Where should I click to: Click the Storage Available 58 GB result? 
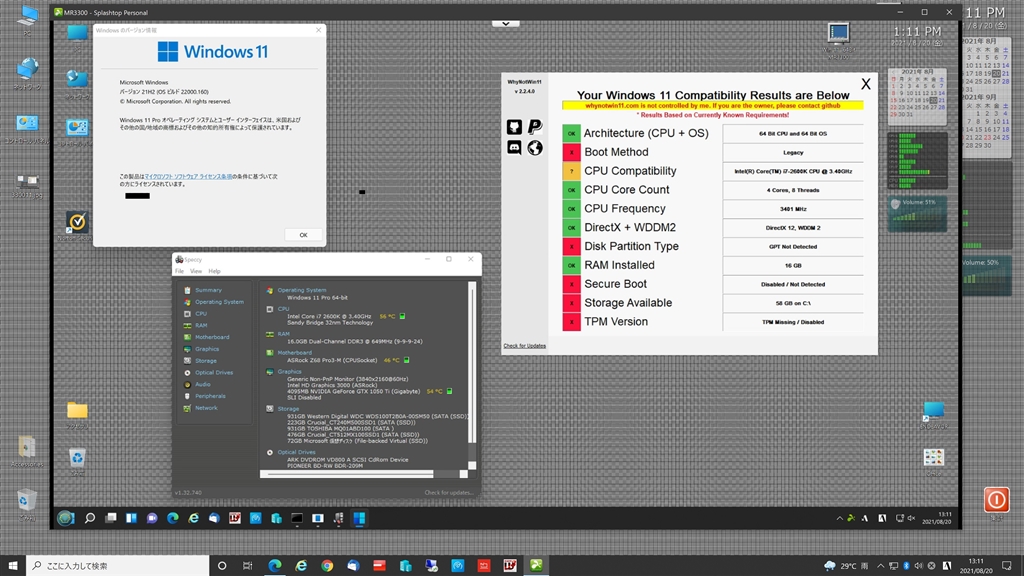[x=793, y=303]
